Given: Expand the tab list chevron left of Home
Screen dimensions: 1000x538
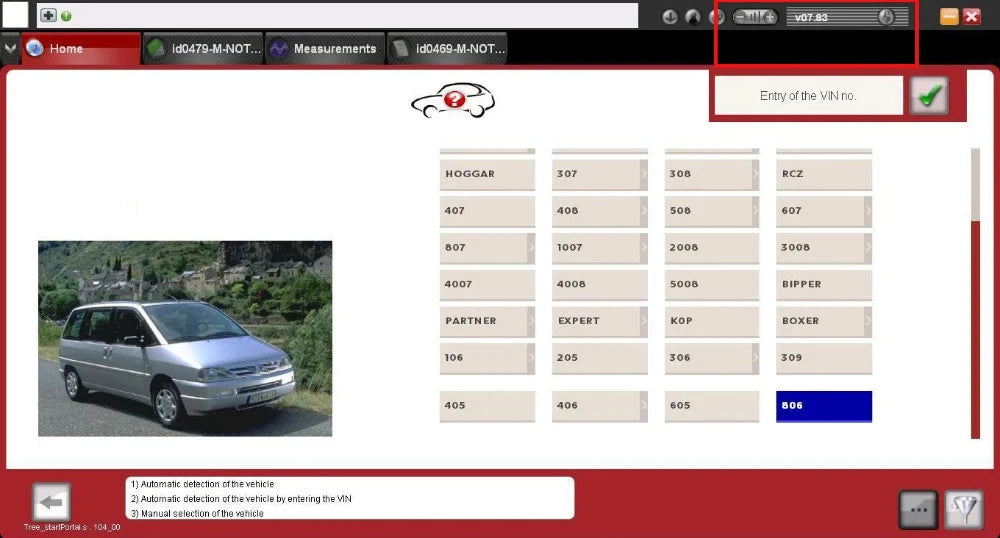Looking at the screenshot, I should tap(10, 48).
